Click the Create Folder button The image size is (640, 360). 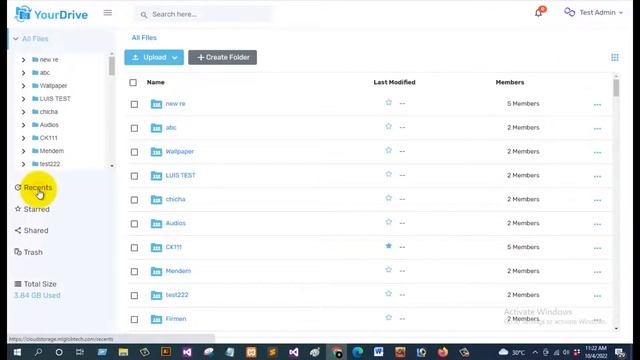(222, 58)
